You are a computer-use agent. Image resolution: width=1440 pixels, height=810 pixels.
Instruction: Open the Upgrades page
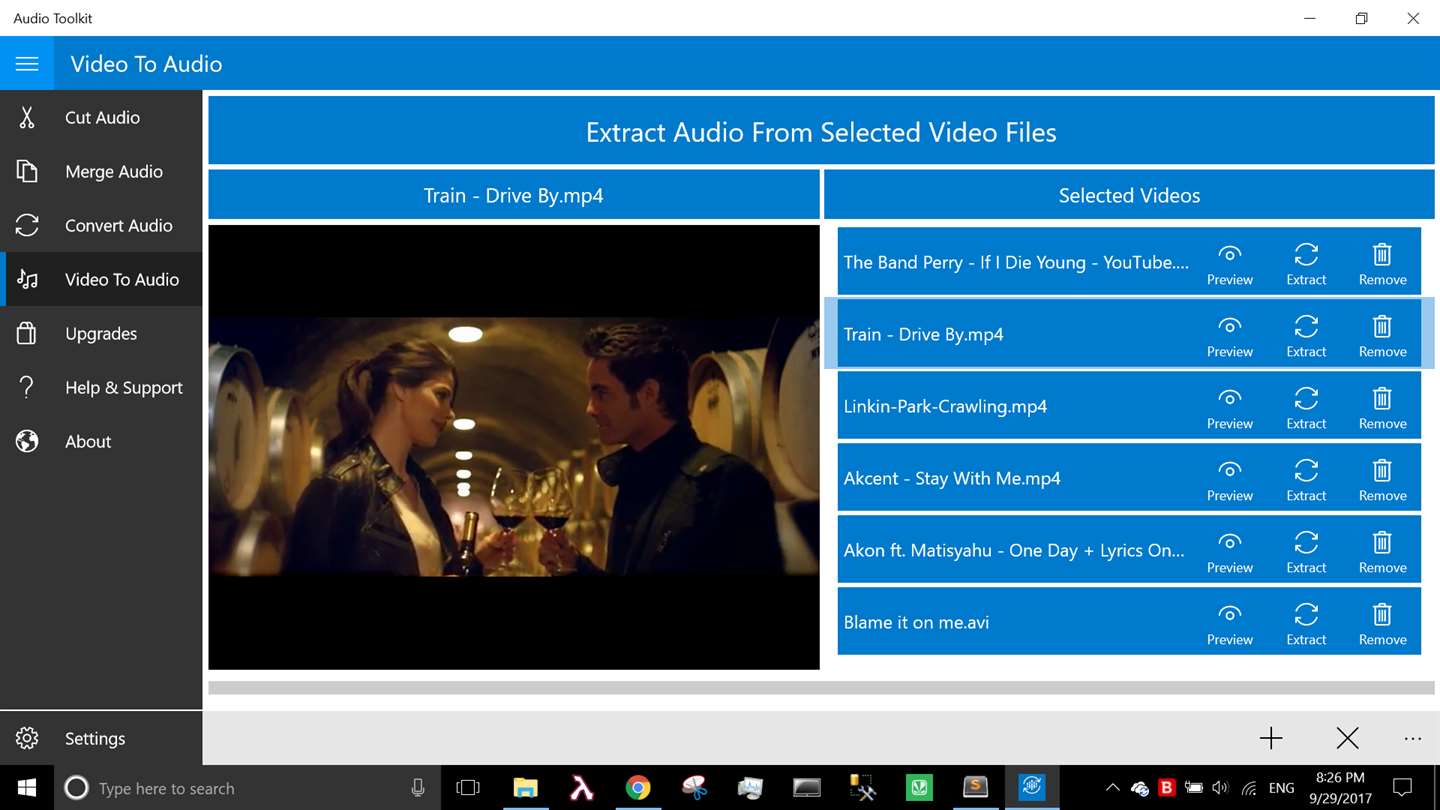(x=101, y=334)
